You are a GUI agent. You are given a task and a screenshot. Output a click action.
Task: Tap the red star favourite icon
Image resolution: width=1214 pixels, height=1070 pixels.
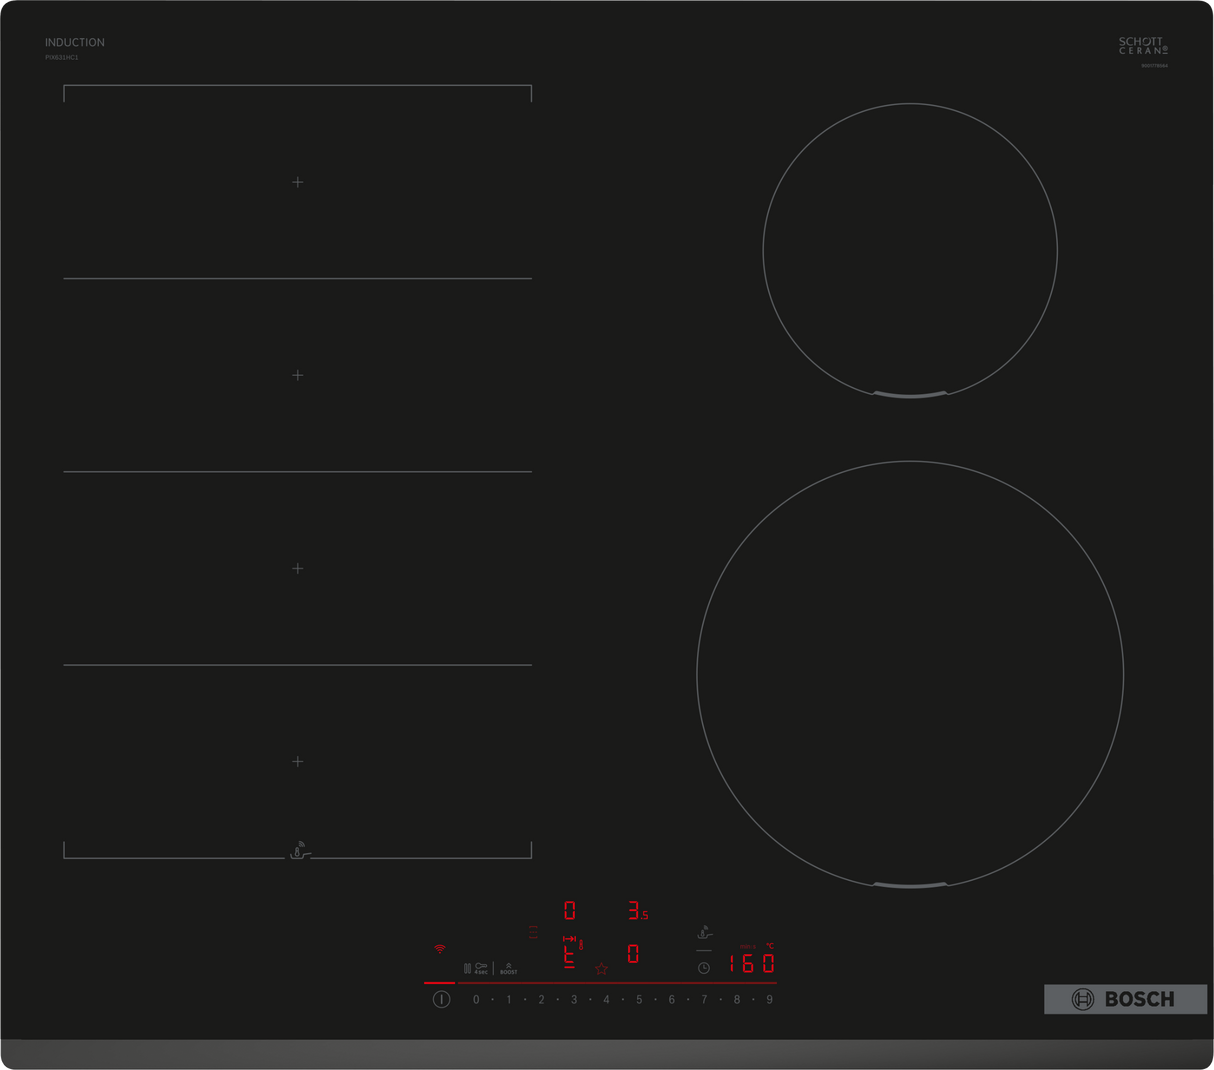(x=601, y=969)
